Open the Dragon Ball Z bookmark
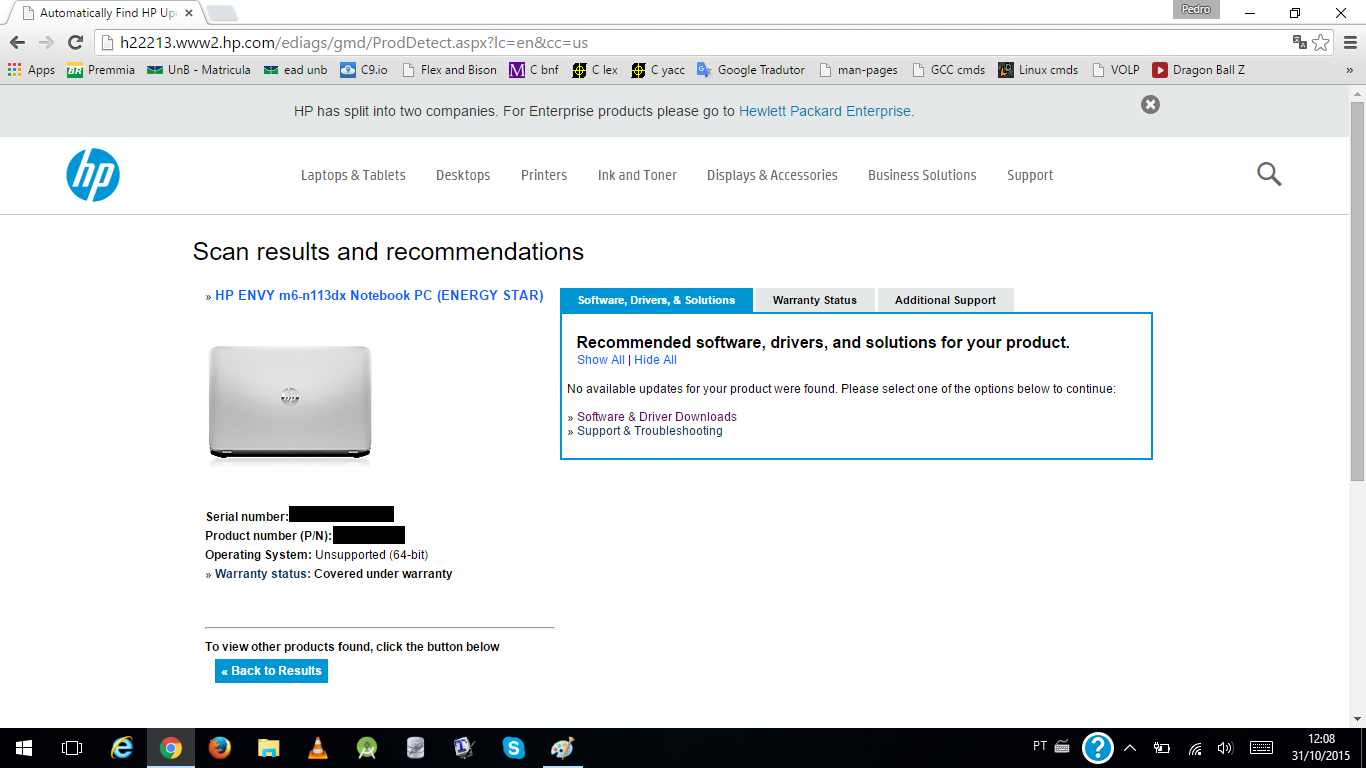1366x768 pixels. pyautogui.click(x=1198, y=70)
